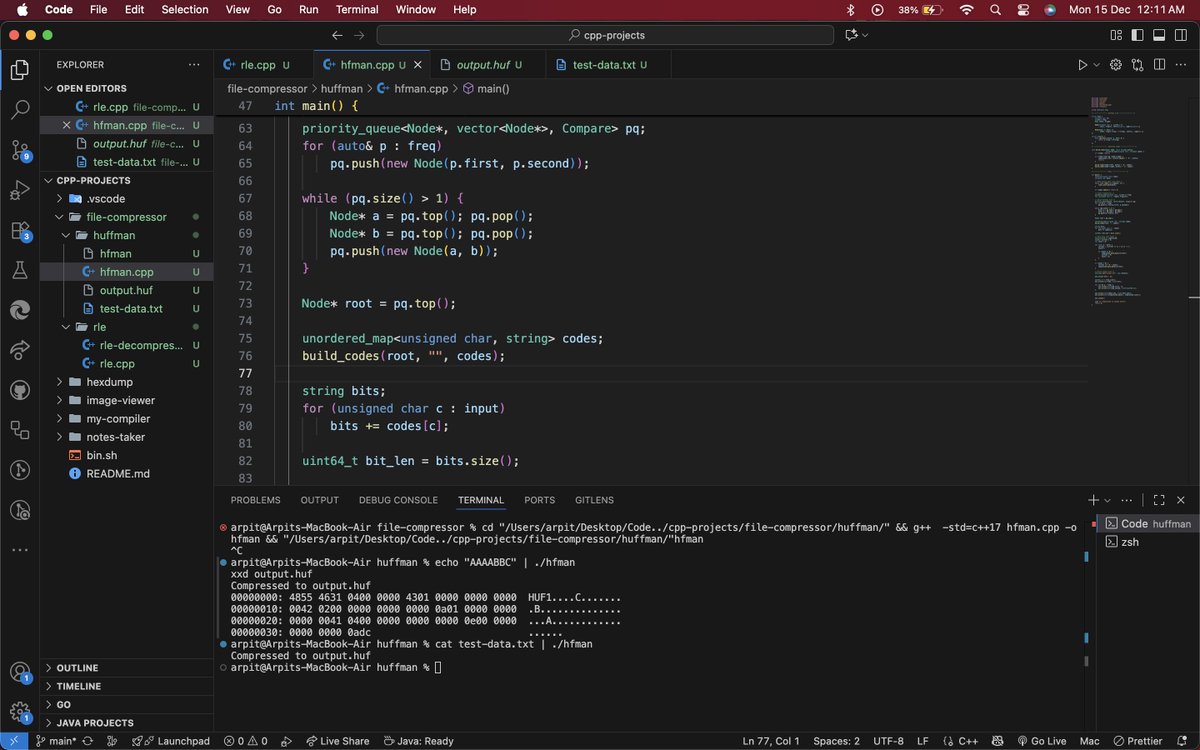Open new terminal launch profile dropdown
1200x750 pixels.
(1108, 500)
